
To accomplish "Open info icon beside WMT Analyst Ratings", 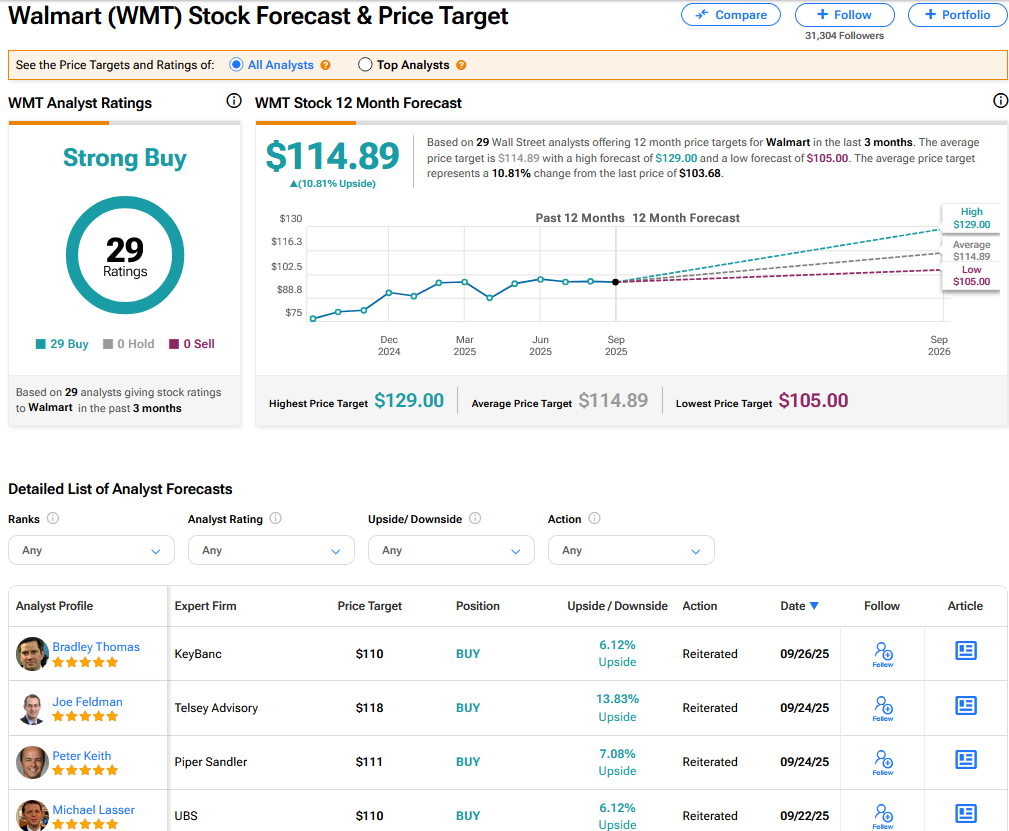I will point(234,101).
